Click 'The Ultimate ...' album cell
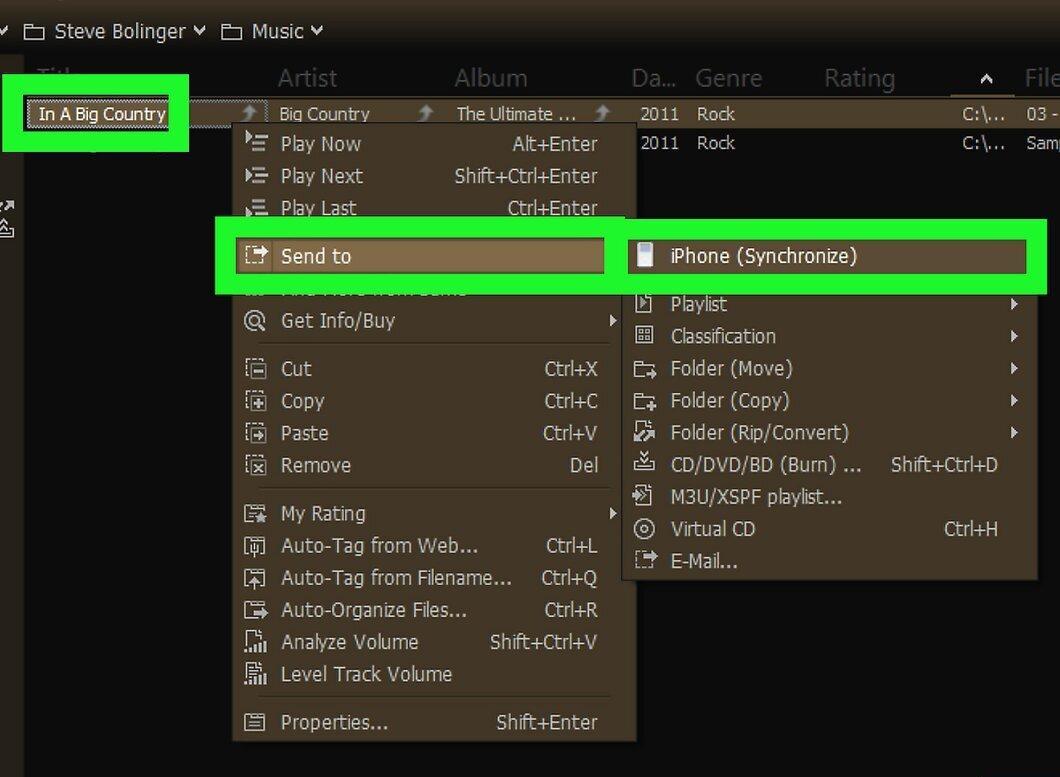This screenshot has height=777, width=1060. point(516,114)
